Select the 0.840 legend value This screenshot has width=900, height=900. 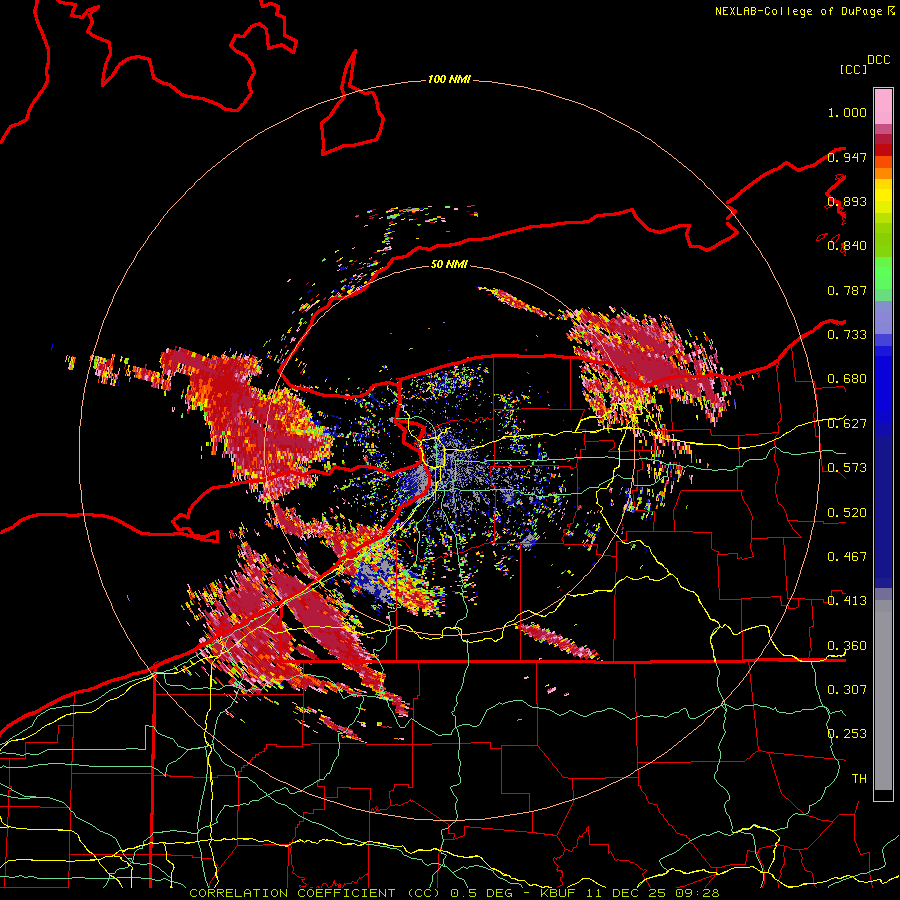point(847,246)
